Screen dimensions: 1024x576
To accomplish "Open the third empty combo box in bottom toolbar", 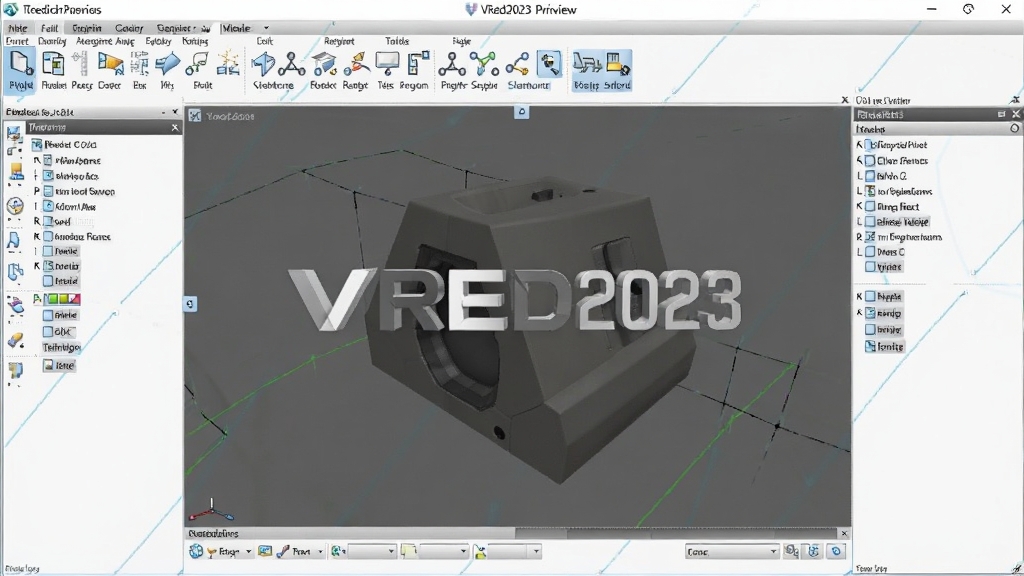I will 515,552.
